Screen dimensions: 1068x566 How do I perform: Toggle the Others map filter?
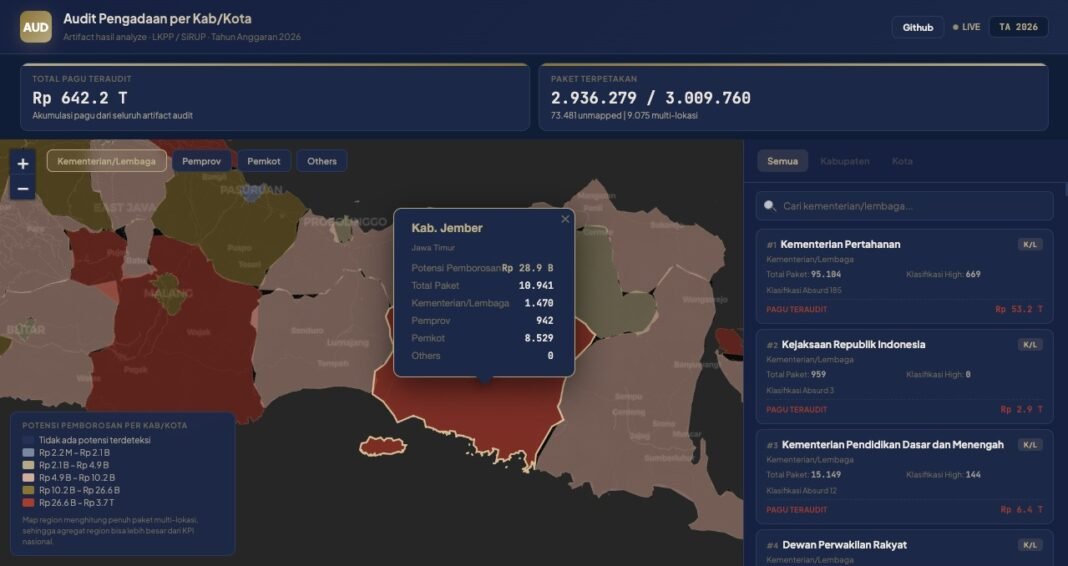321,161
